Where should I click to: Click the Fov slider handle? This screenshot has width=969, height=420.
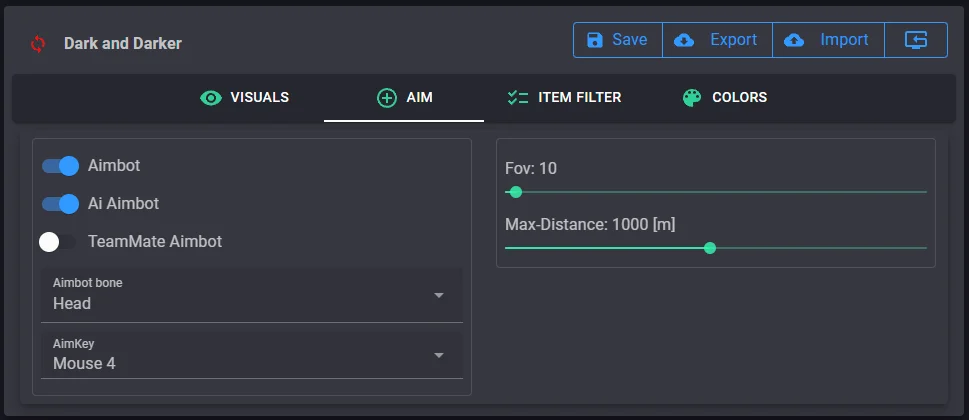pyautogui.click(x=516, y=192)
